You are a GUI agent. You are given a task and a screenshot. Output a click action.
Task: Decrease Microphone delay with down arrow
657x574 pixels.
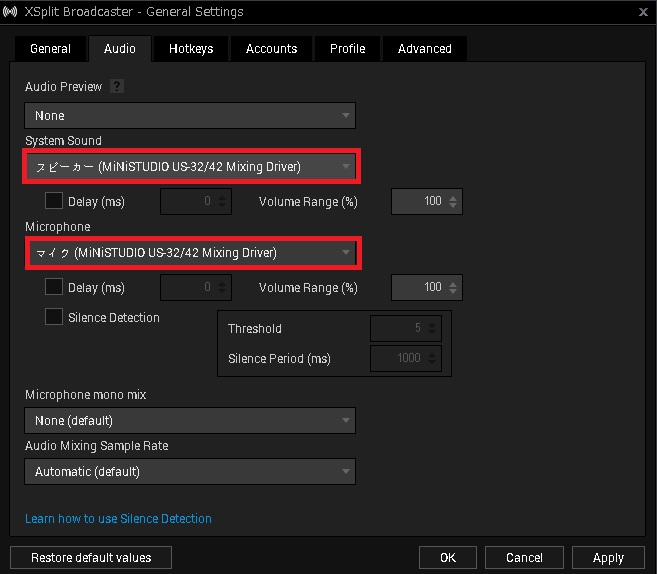point(222,291)
